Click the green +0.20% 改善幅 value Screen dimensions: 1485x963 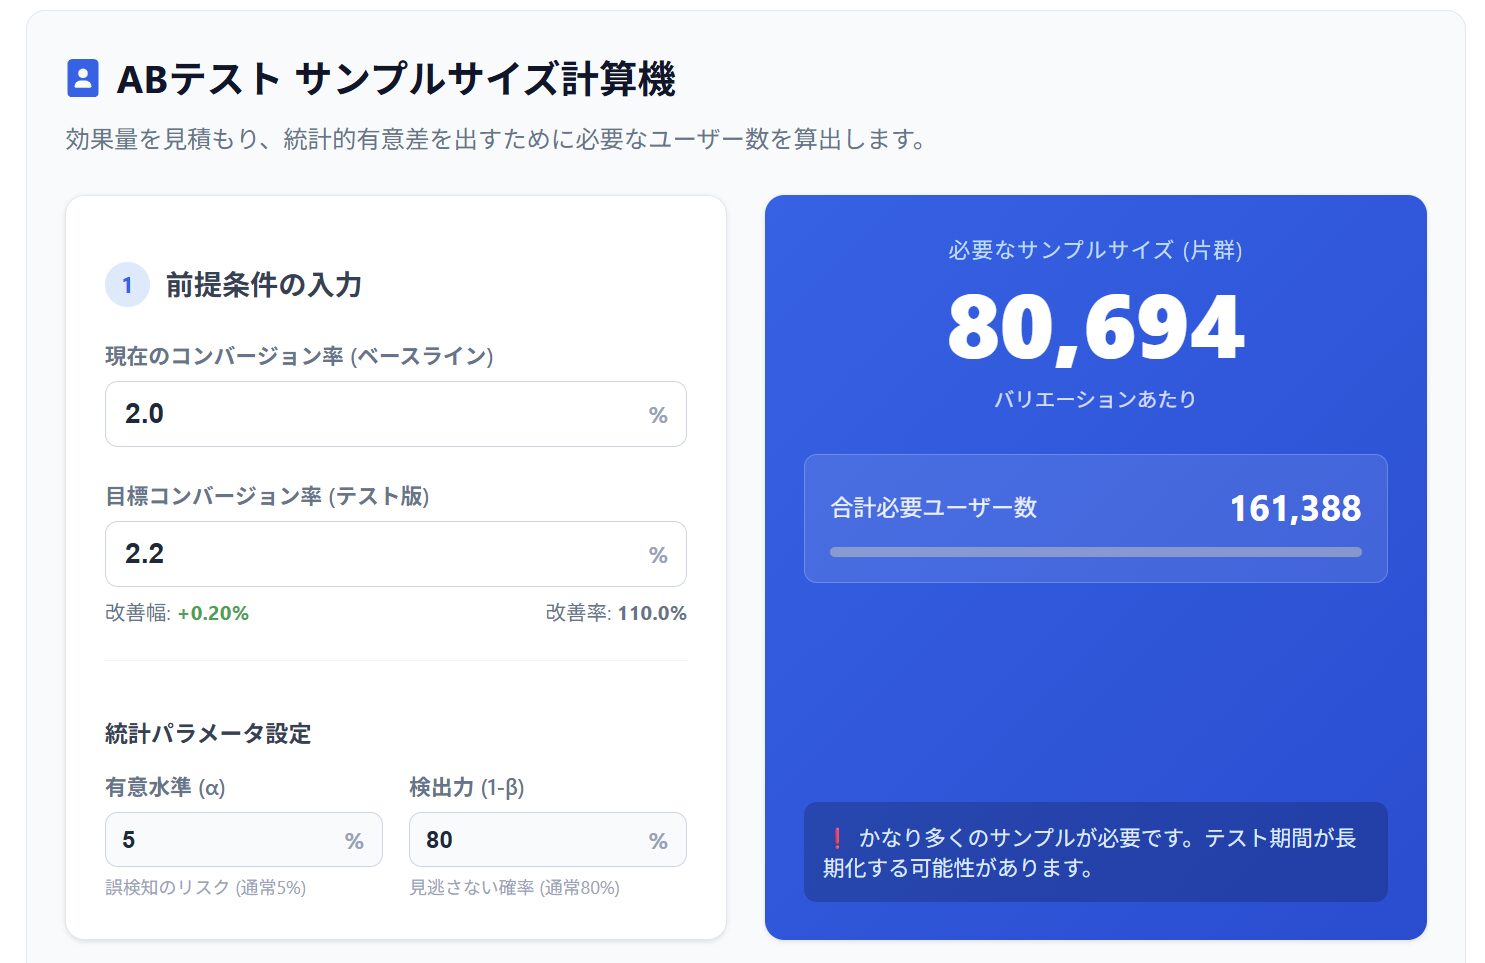point(213,613)
